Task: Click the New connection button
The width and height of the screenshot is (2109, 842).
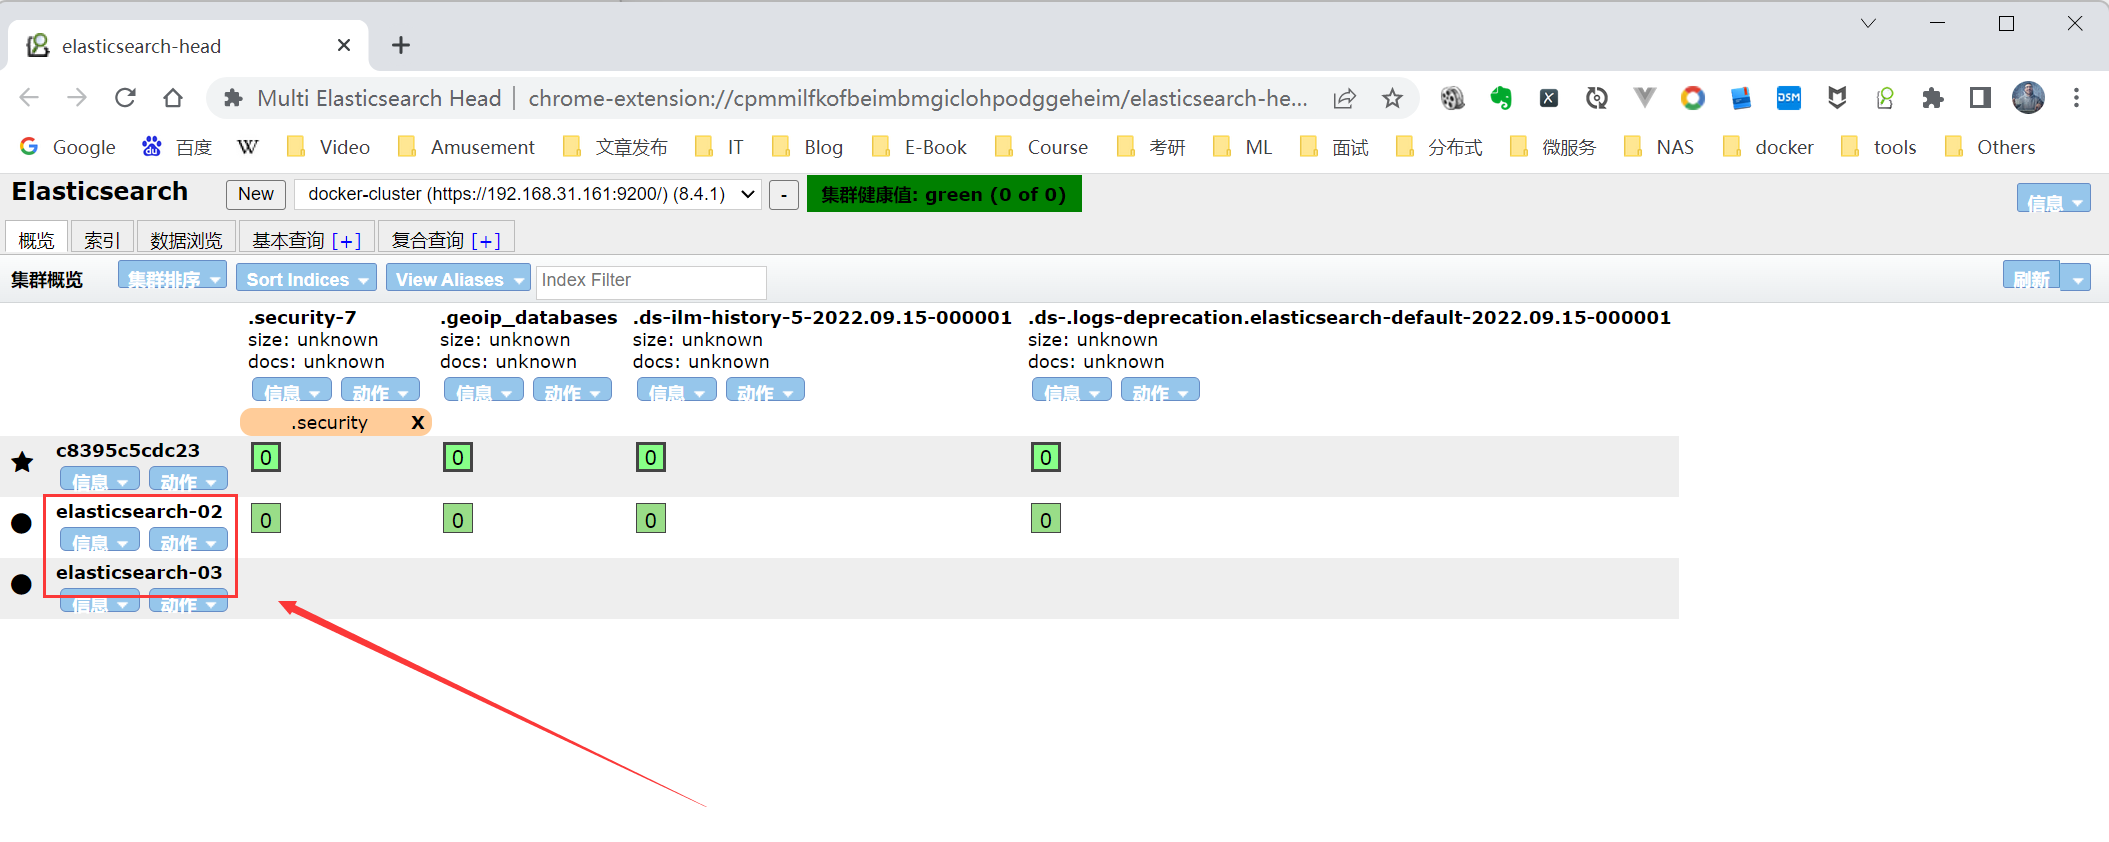Action: pos(256,194)
